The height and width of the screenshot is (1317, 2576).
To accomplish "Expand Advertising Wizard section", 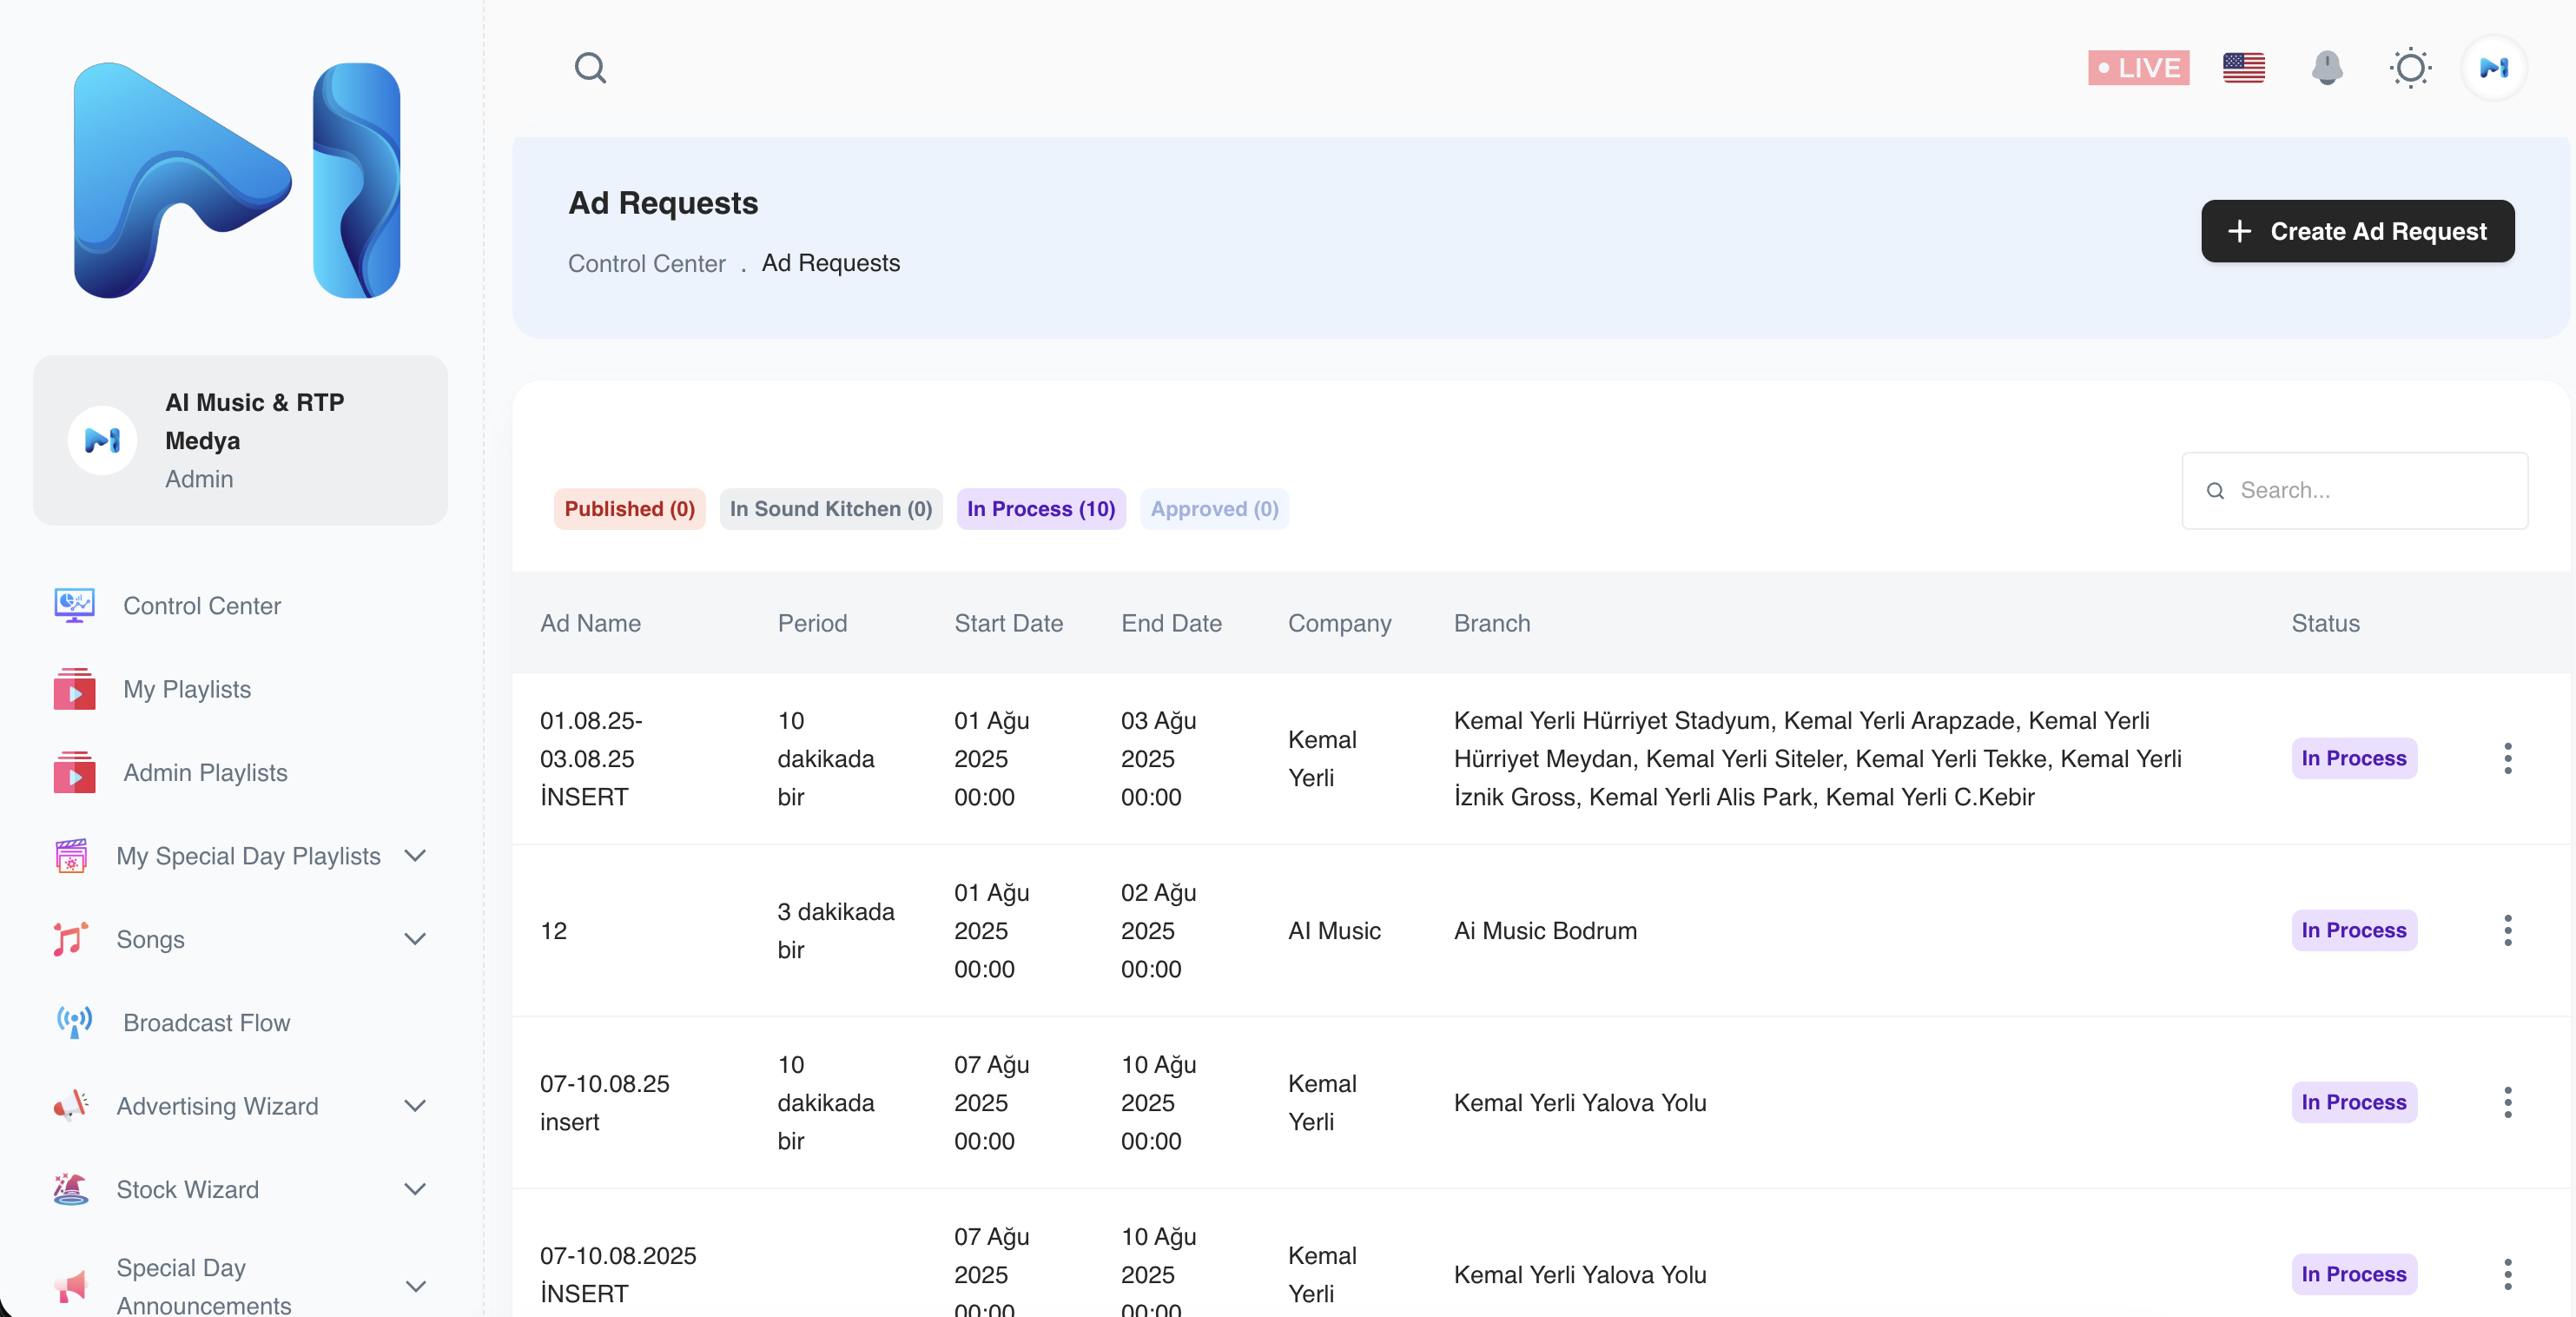I will click(414, 1106).
